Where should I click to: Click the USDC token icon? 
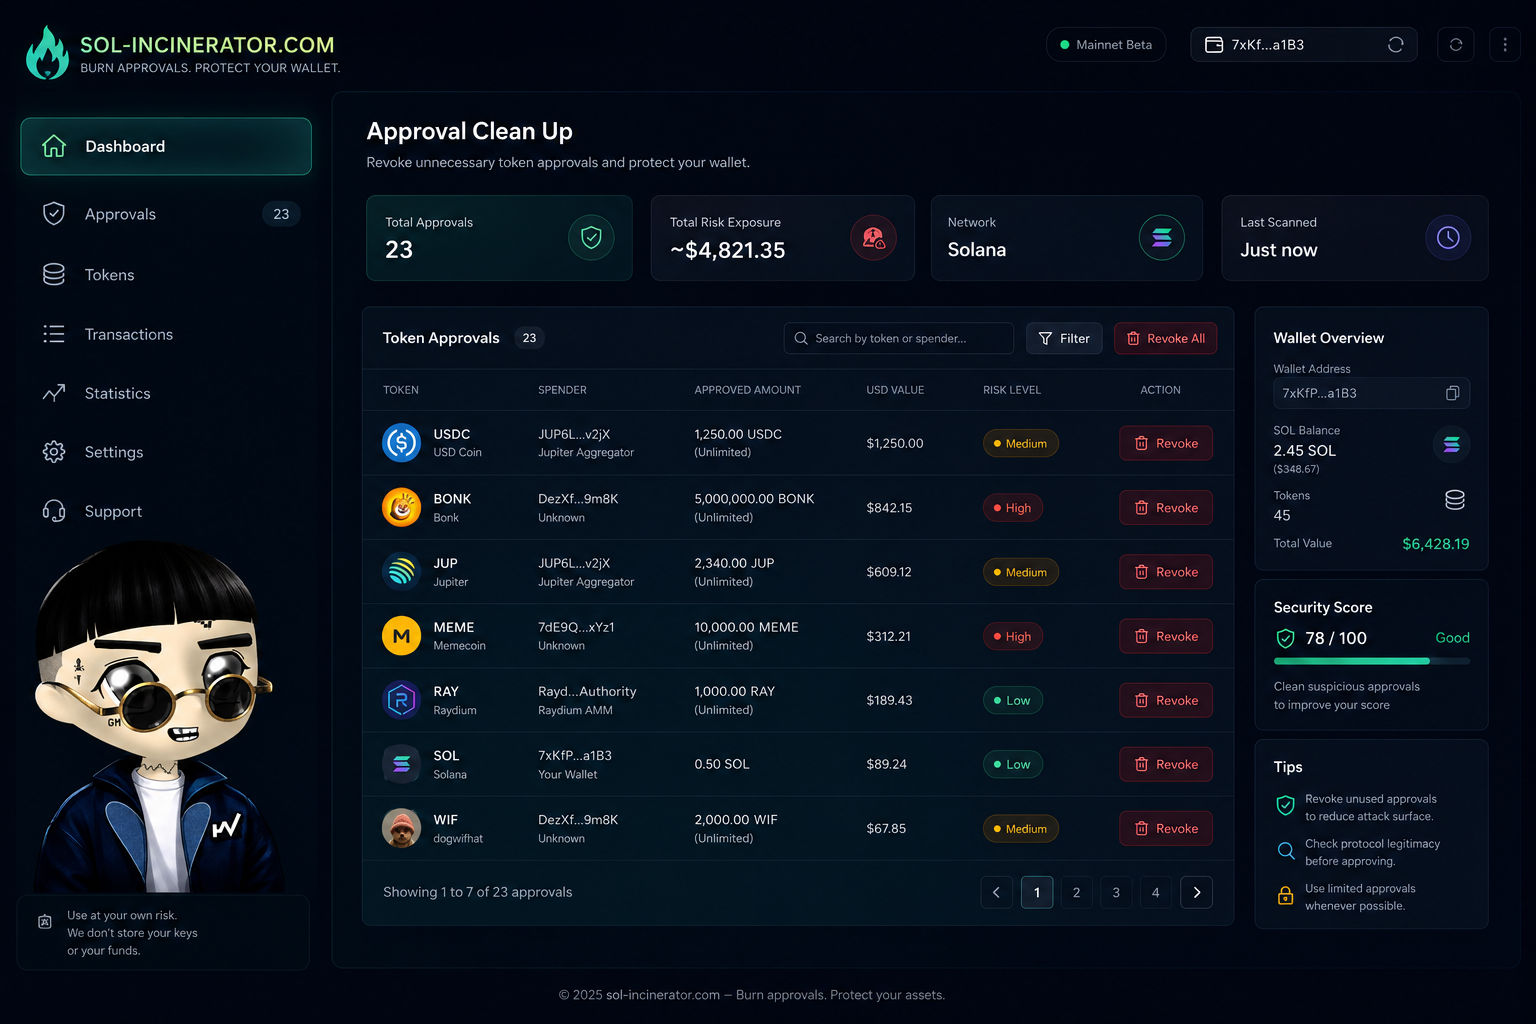click(401, 443)
